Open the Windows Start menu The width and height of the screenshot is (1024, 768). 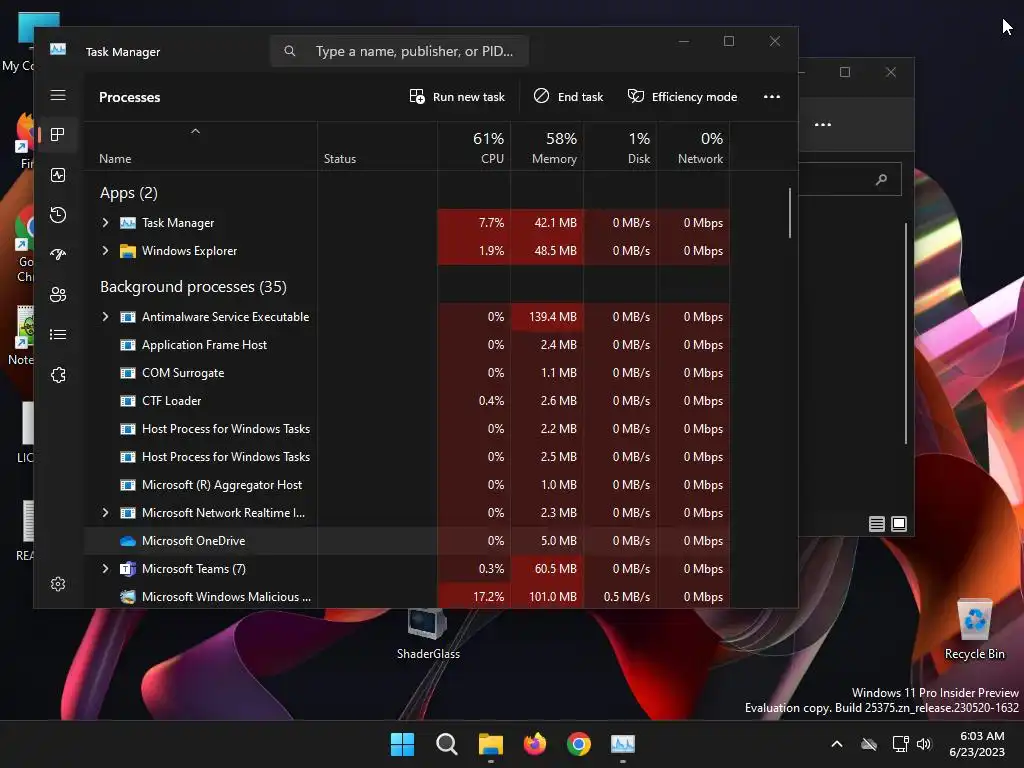pyautogui.click(x=402, y=744)
